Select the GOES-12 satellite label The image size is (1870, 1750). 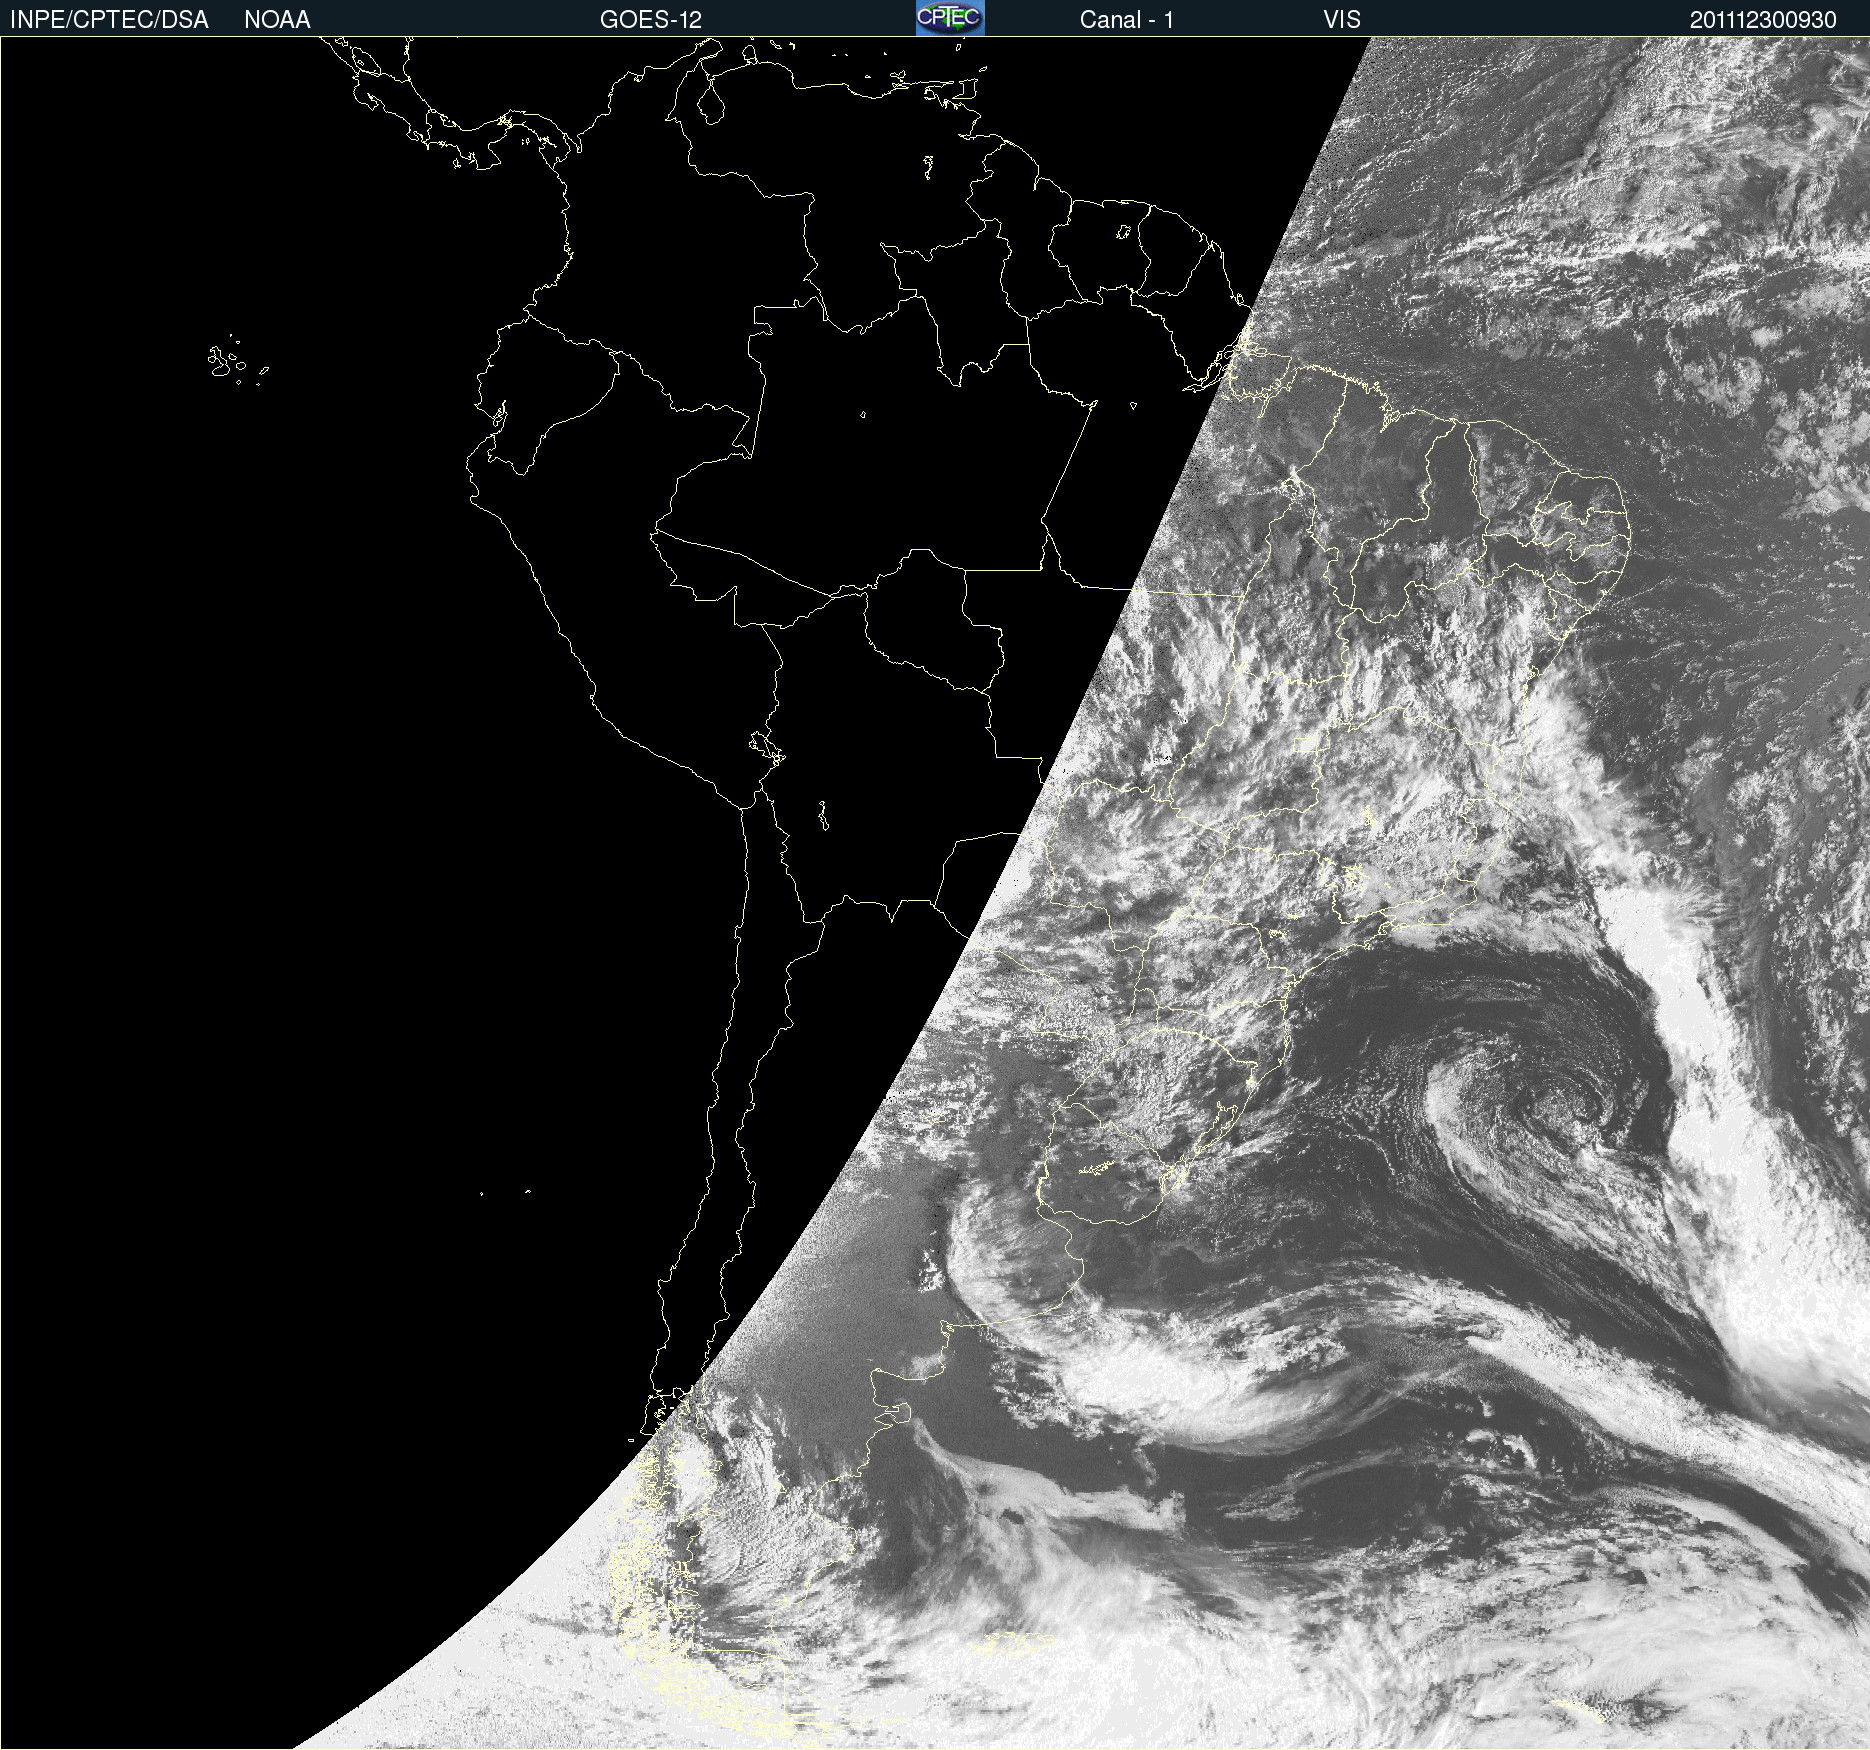click(x=651, y=20)
